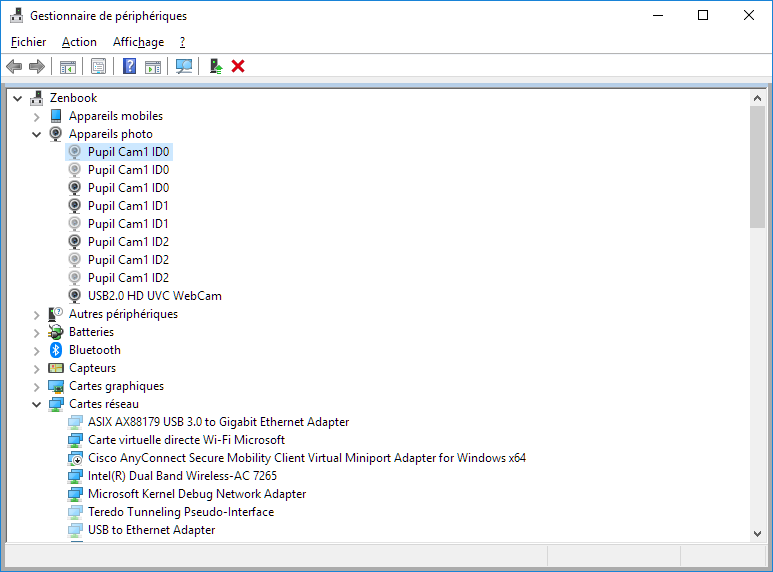773x572 pixels.
Task: Click the Device Manager title bar icon
Action: (x=16, y=16)
